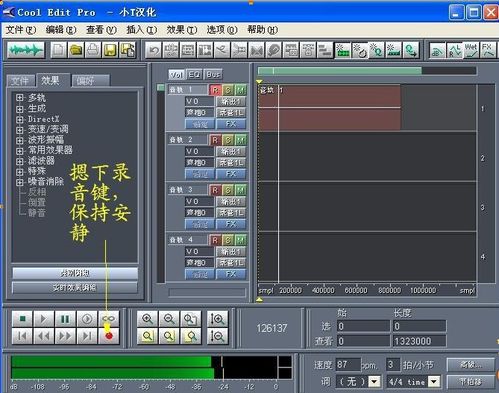Undo using the curved arrow icon
This screenshot has height=393, width=499.
click(x=154, y=50)
